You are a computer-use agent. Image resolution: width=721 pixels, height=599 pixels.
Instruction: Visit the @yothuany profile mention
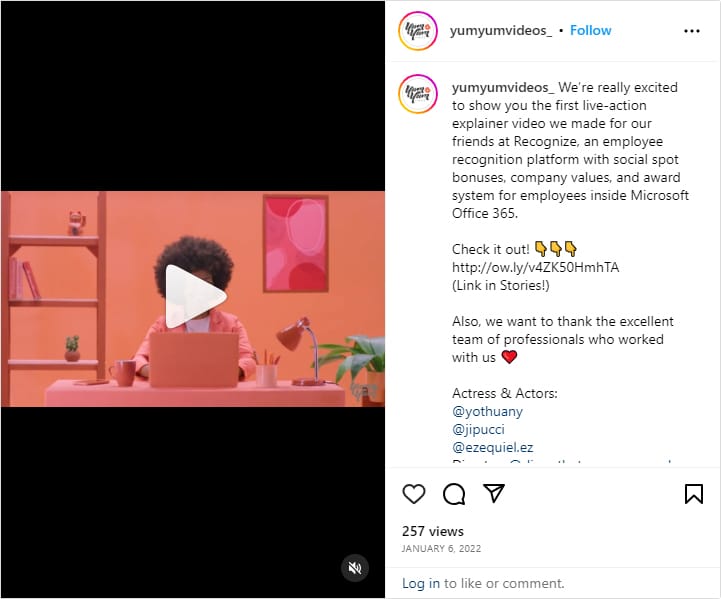click(487, 411)
